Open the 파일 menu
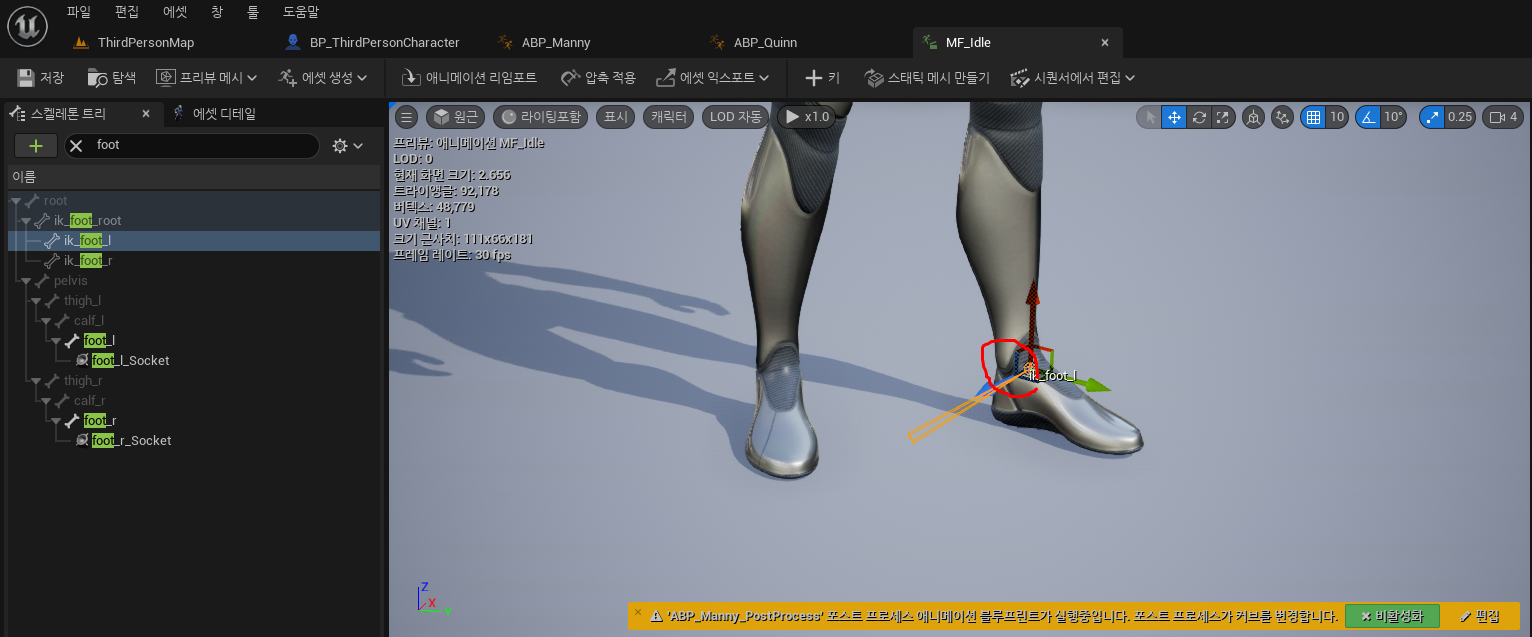Screen dimensions: 1532x637 [x=79, y=12]
